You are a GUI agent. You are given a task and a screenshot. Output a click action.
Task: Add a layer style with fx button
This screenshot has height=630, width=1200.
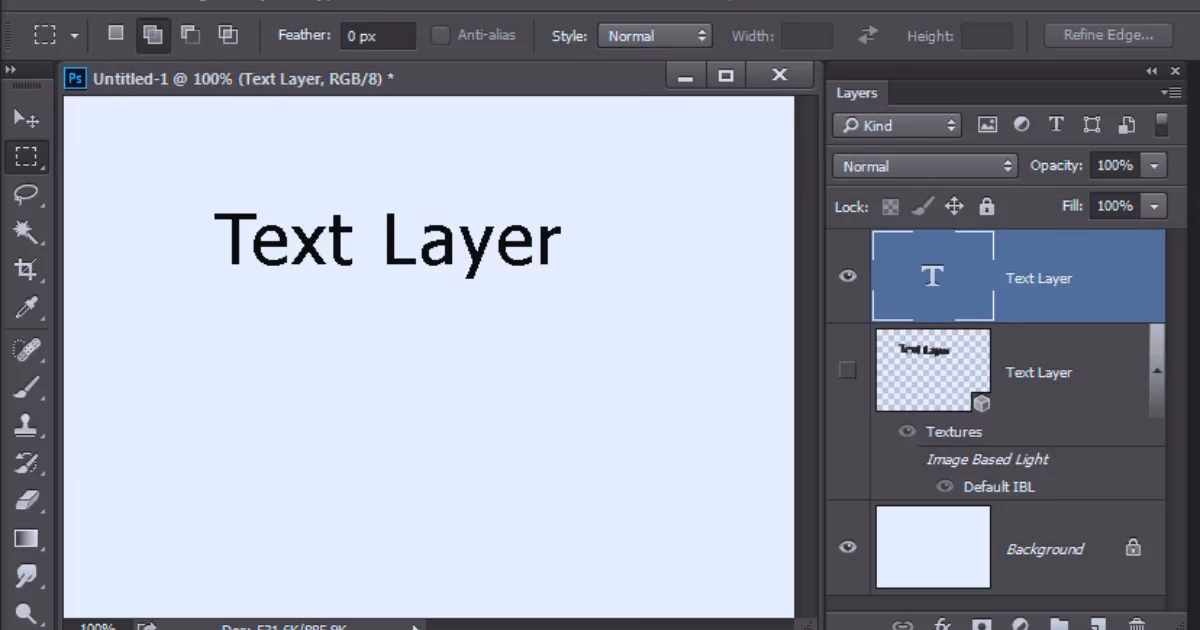pyautogui.click(x=942, y=625)
